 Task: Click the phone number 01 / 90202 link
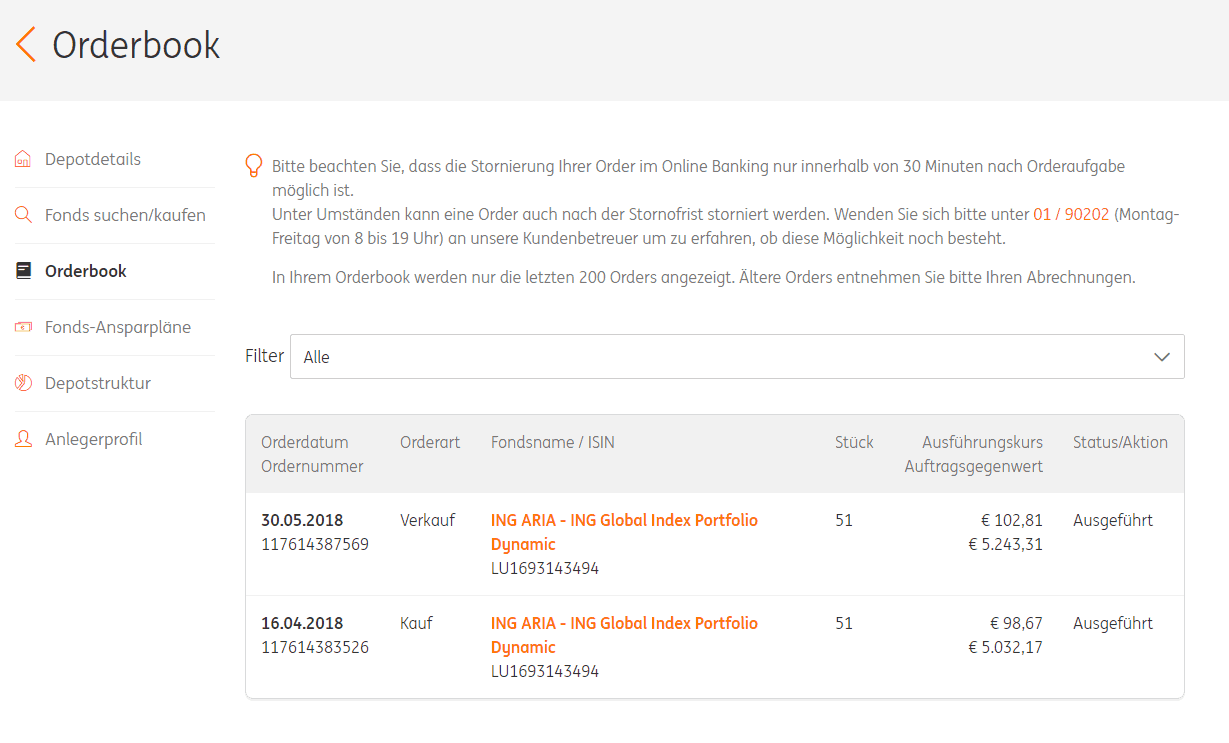click(1071, 214)
